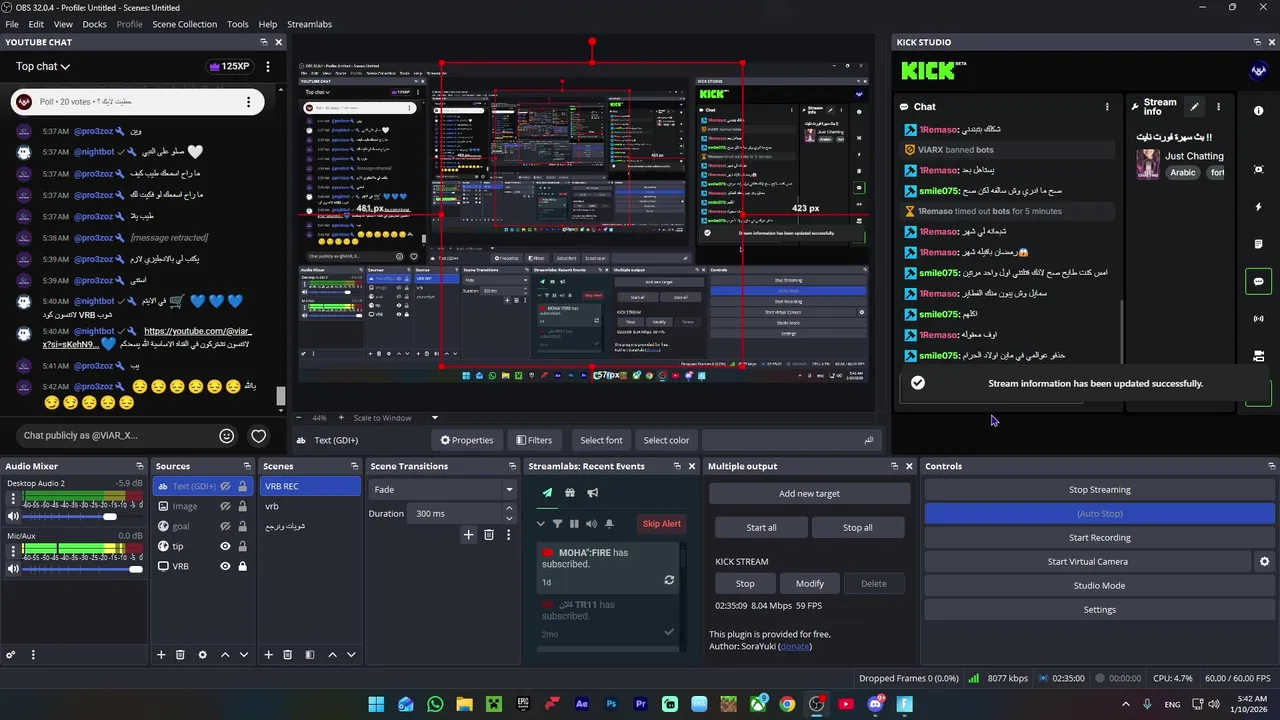
Task: Toggle lock on Image source
Action: click(242, 506)
